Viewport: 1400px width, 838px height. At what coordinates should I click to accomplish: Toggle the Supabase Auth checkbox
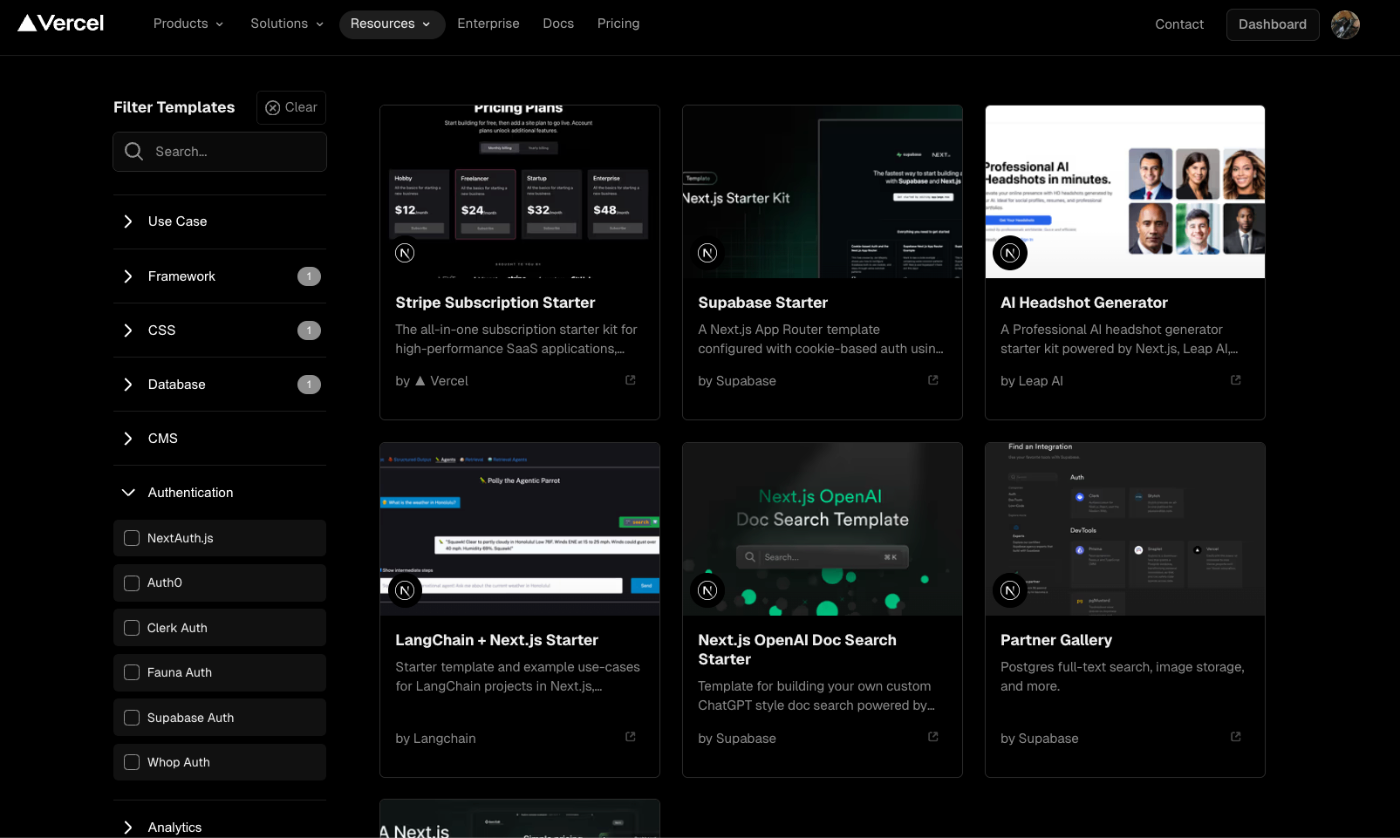132,717
